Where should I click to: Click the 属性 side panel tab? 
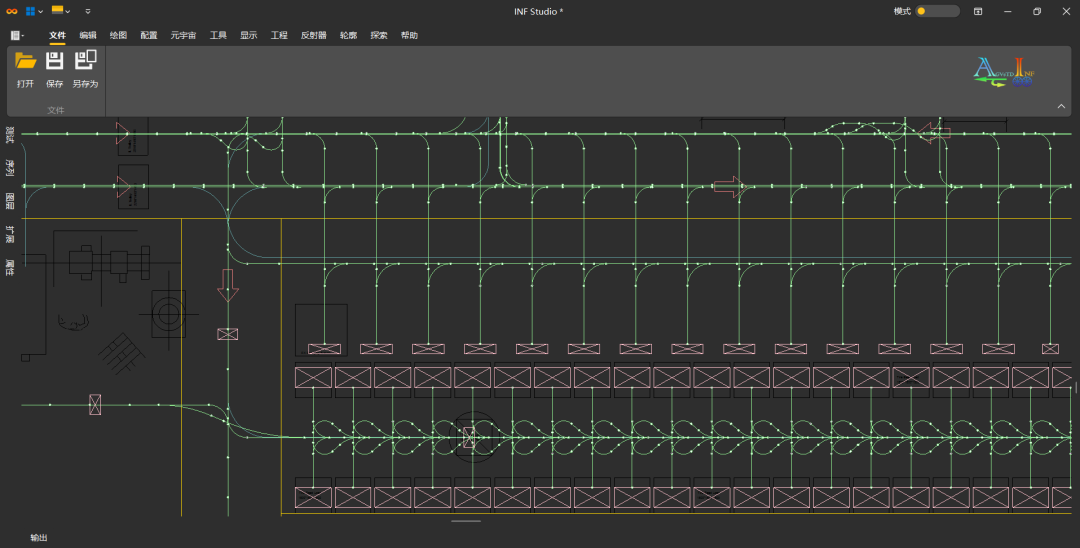tap(10, 267)
